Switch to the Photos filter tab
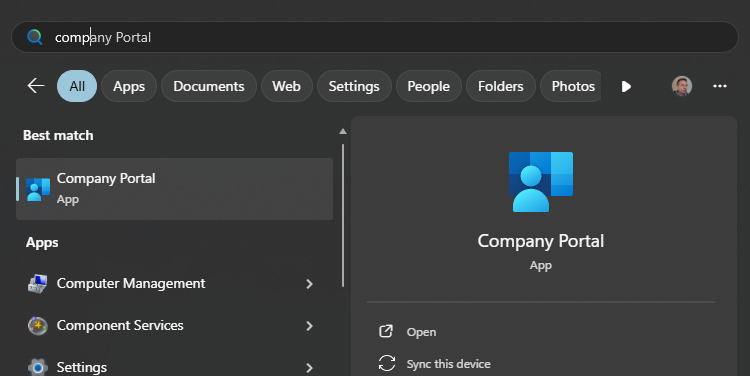Viewport: 750px width, 376px height. tap(571, 86)
